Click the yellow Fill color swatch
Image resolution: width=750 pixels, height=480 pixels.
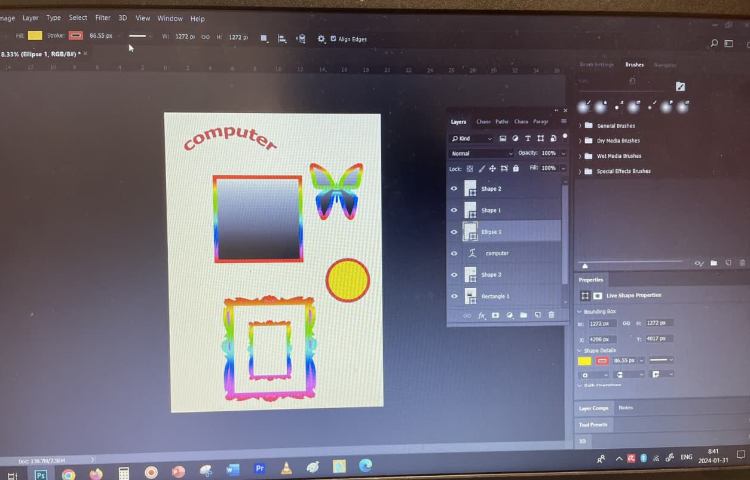coord(35,36)
